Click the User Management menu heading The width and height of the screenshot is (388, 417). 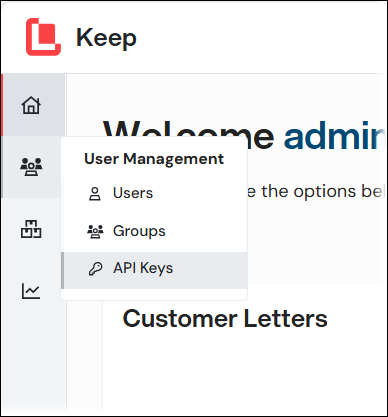pyautogui.click(x=154, y=159)
